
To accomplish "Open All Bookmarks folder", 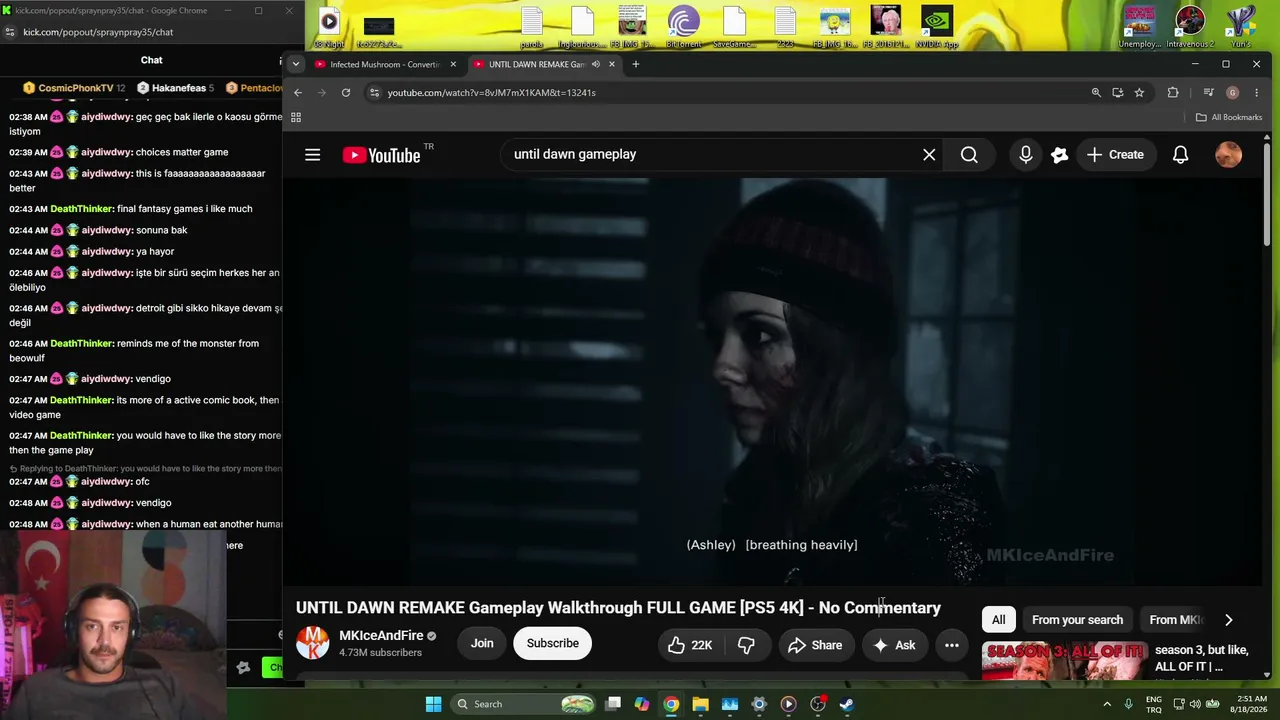I will [1229, 117].
